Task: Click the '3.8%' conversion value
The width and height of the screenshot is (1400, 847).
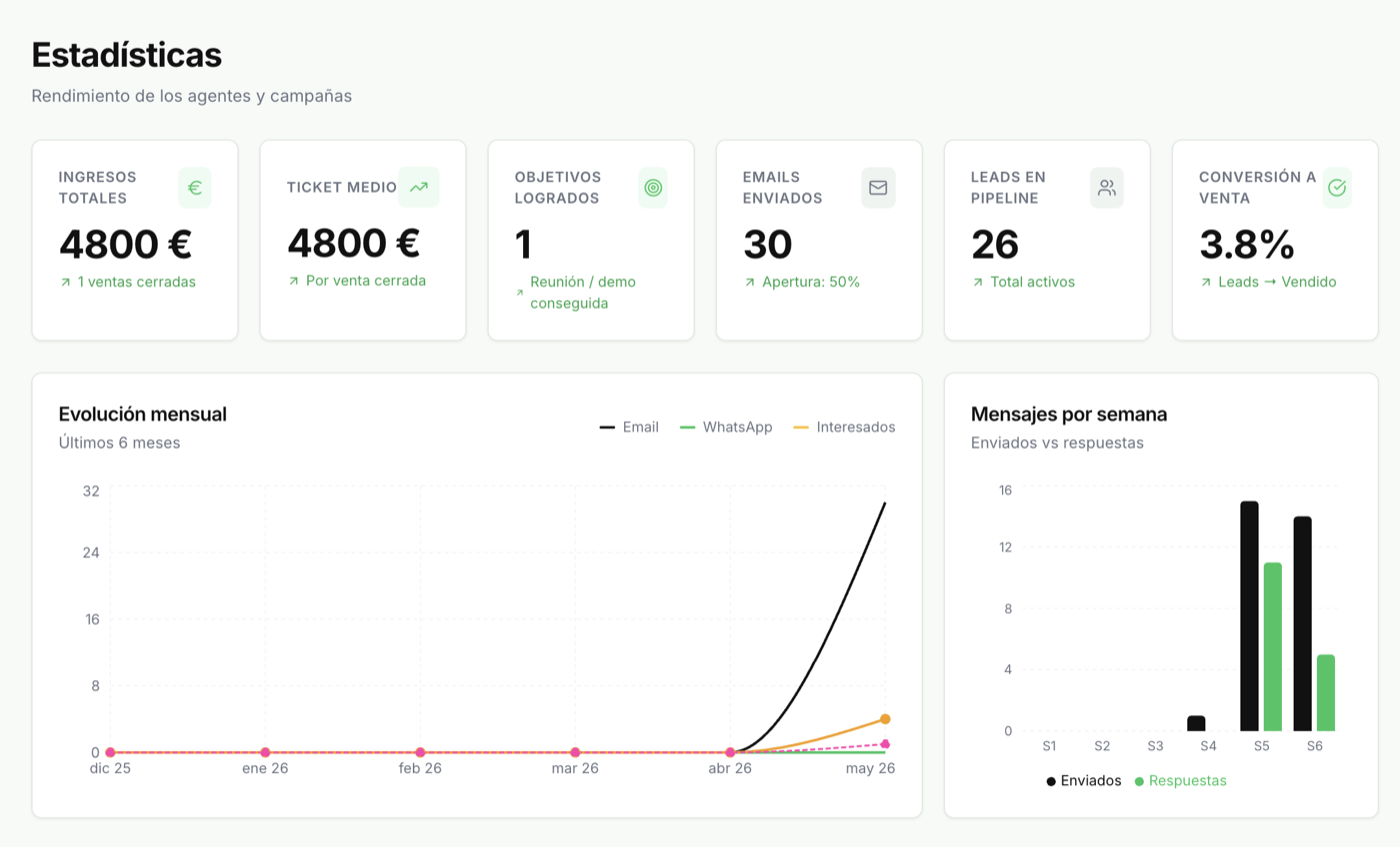Action: tap(1247, 244)
